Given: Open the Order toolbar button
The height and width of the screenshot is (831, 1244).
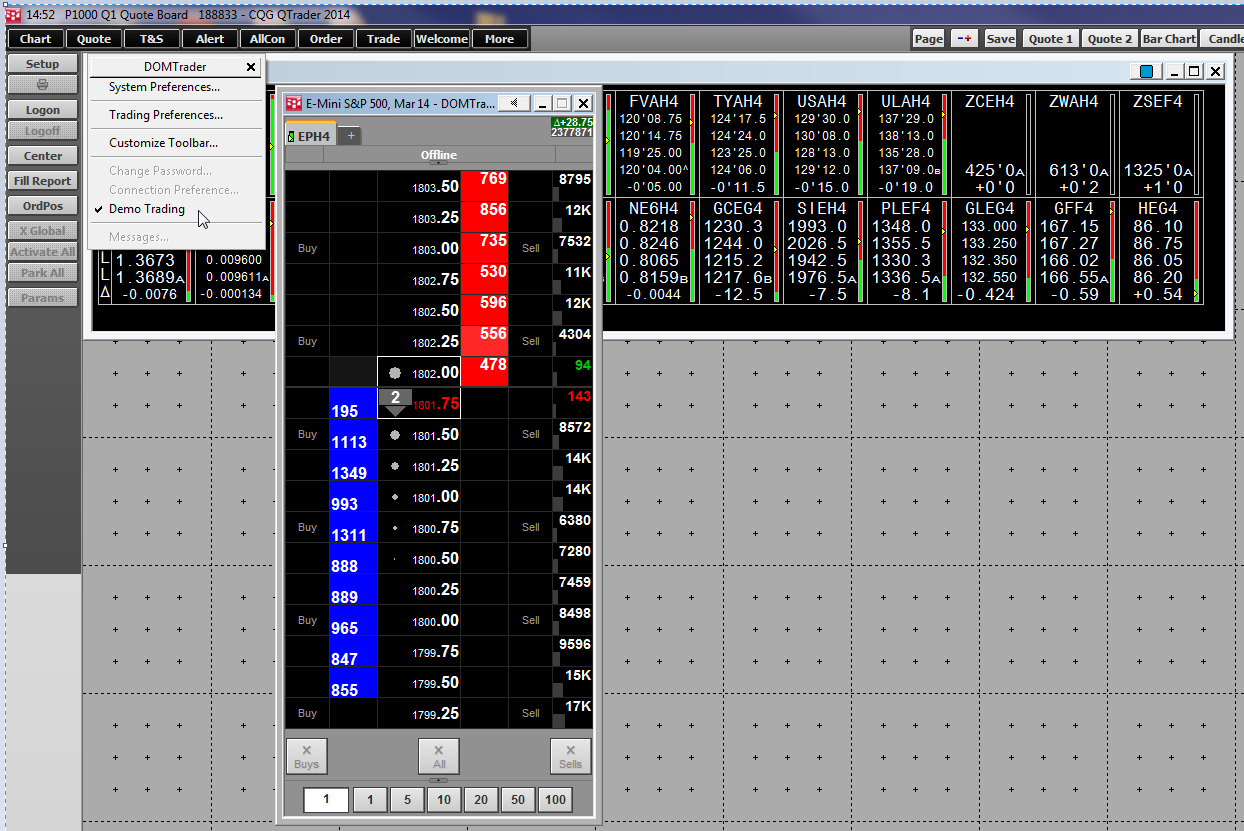Looking at the screenshot, I should point(326,39).
